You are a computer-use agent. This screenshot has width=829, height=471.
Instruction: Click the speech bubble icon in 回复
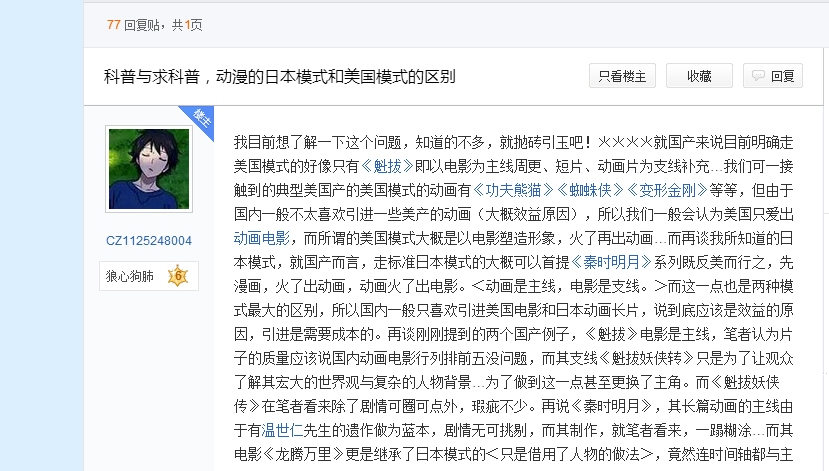pyautogui.click(x=758, y=76)
